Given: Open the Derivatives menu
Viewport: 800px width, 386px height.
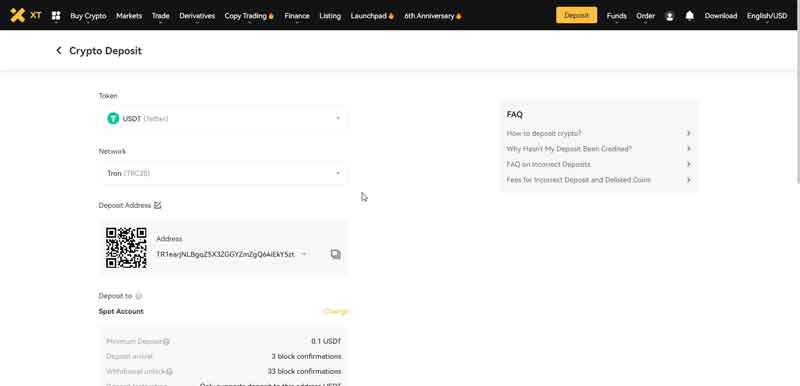Looking at the screenshot, I should click(x=197, y=16).
